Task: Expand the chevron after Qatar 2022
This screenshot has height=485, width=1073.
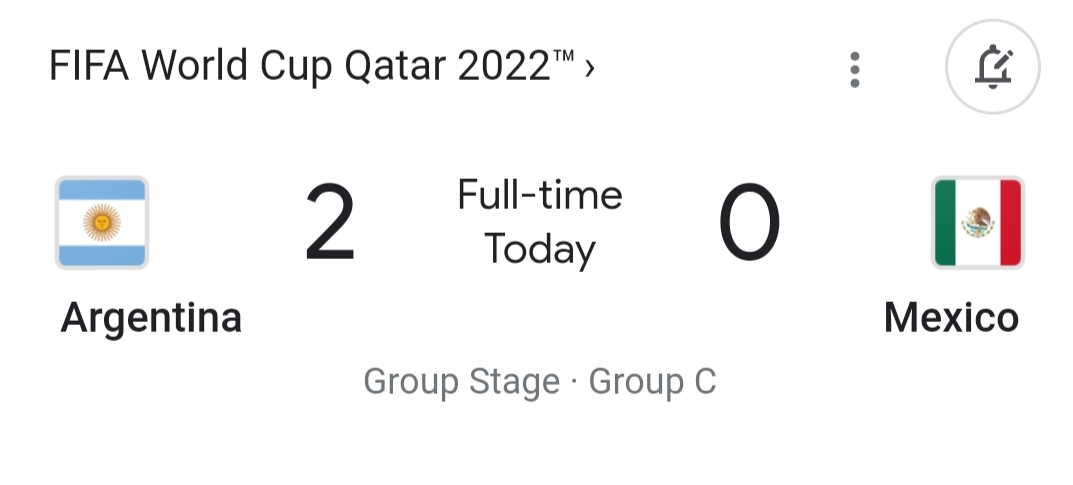Action: pos(589,68)
